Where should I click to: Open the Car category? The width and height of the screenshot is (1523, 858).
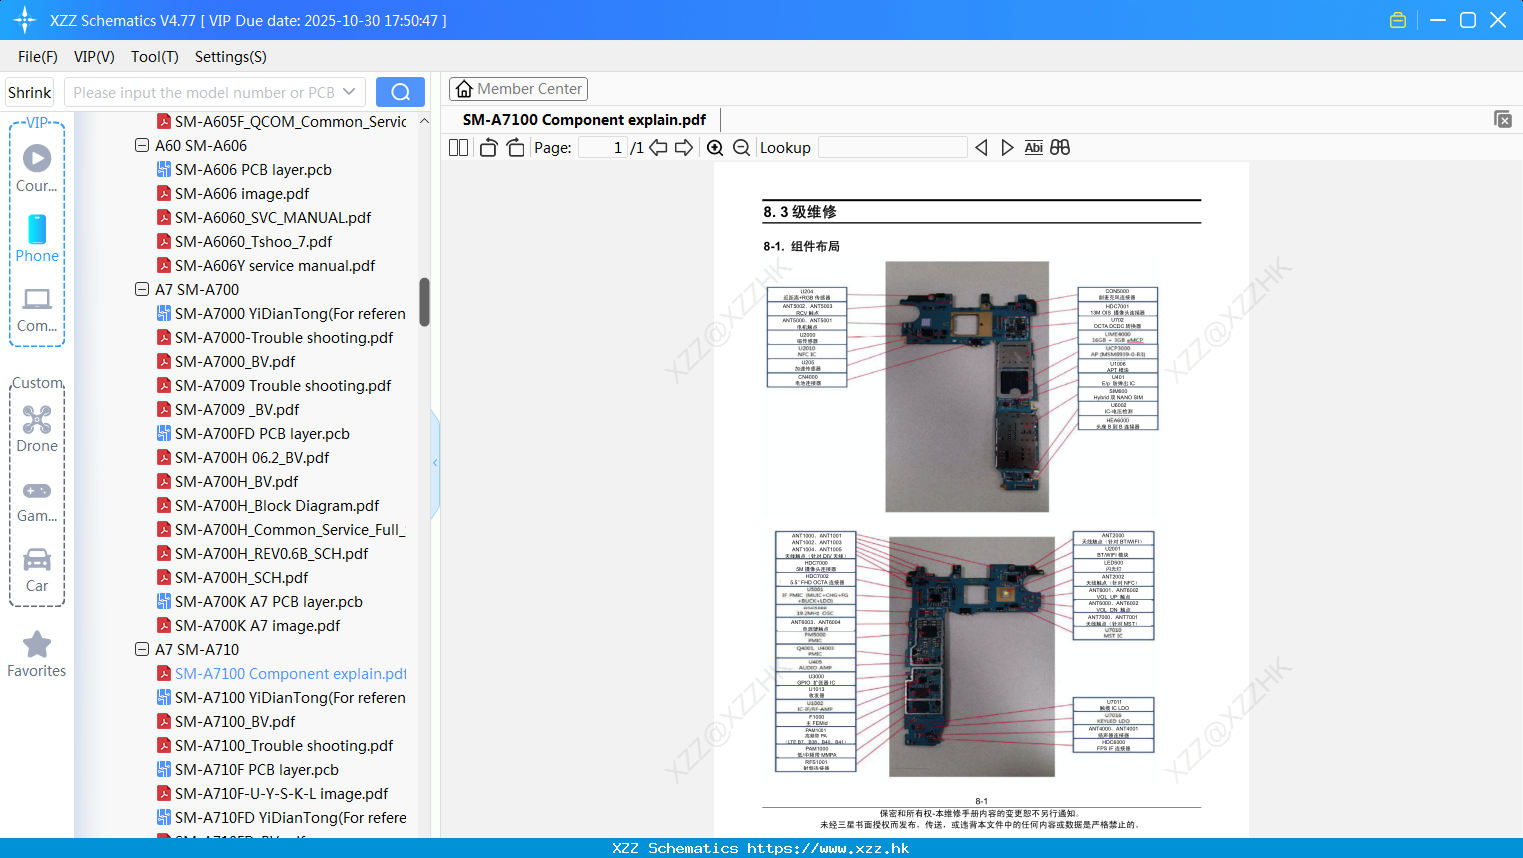tap(37, 570)
